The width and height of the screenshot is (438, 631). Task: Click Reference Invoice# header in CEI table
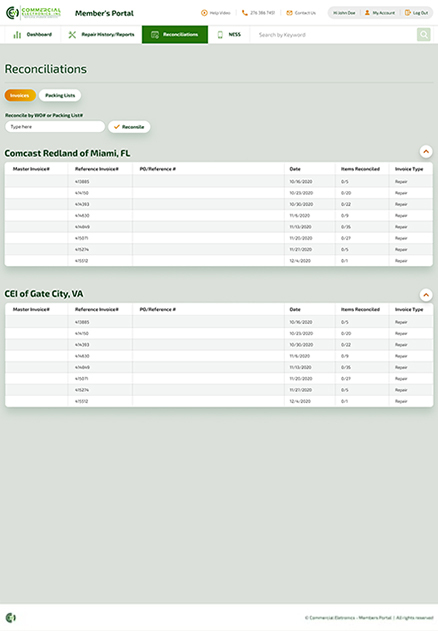click(97, 309)
